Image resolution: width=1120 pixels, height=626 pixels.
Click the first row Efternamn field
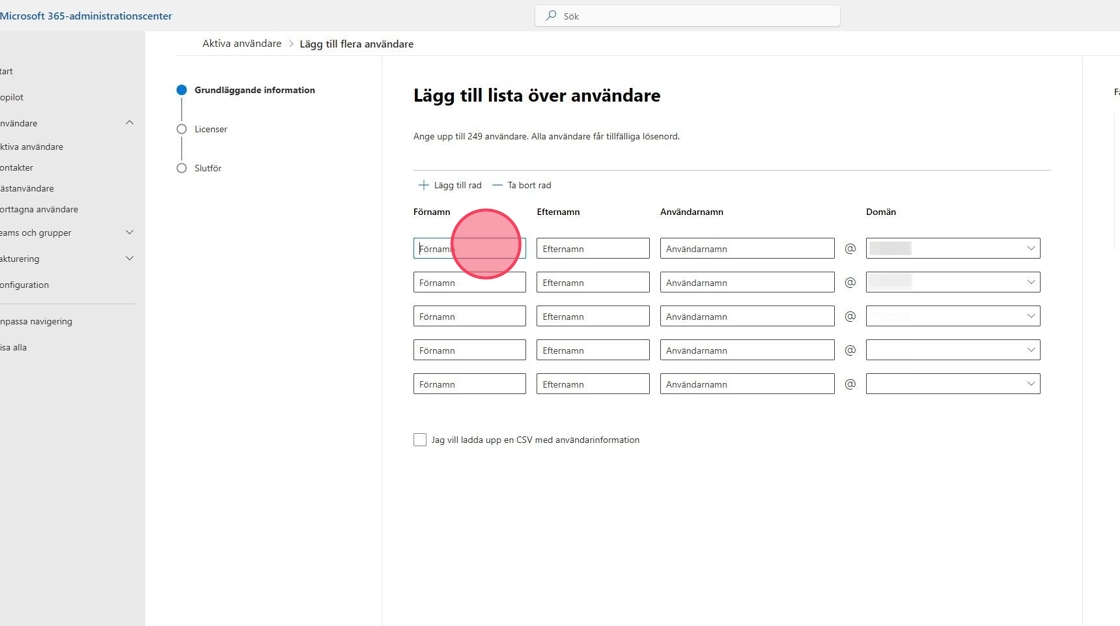pyautogui.click(x=592, y=248)
